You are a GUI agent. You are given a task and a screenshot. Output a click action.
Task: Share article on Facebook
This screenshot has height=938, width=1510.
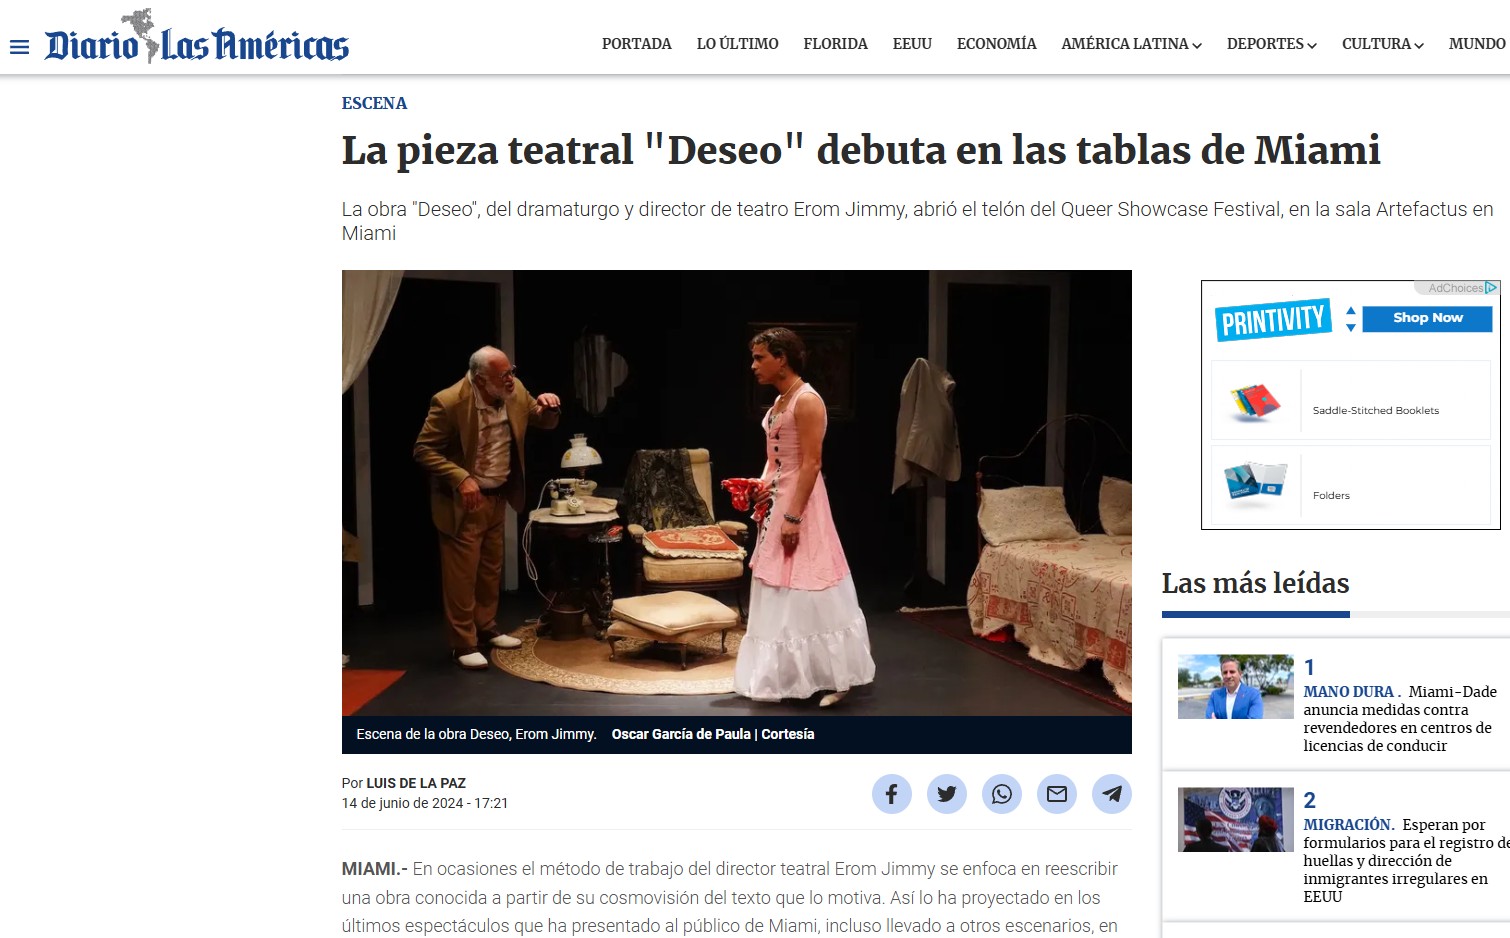click(891, 794)
